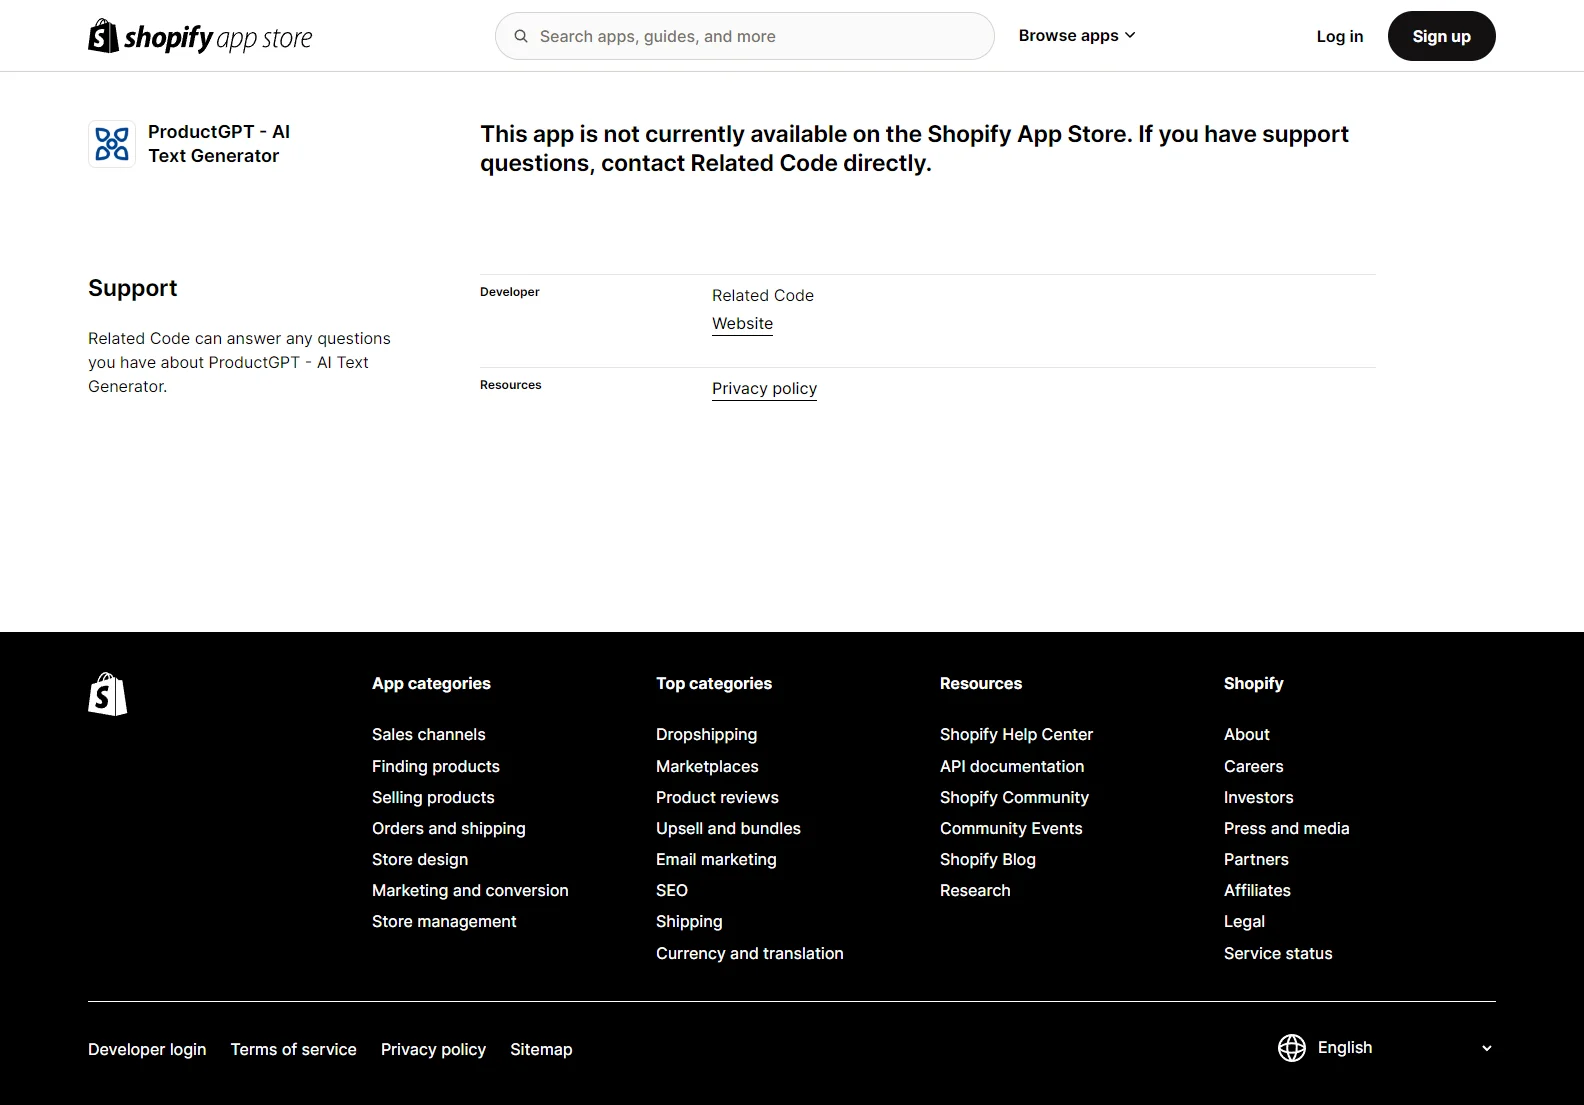Select Orders and shipping category

coord(449,829)
